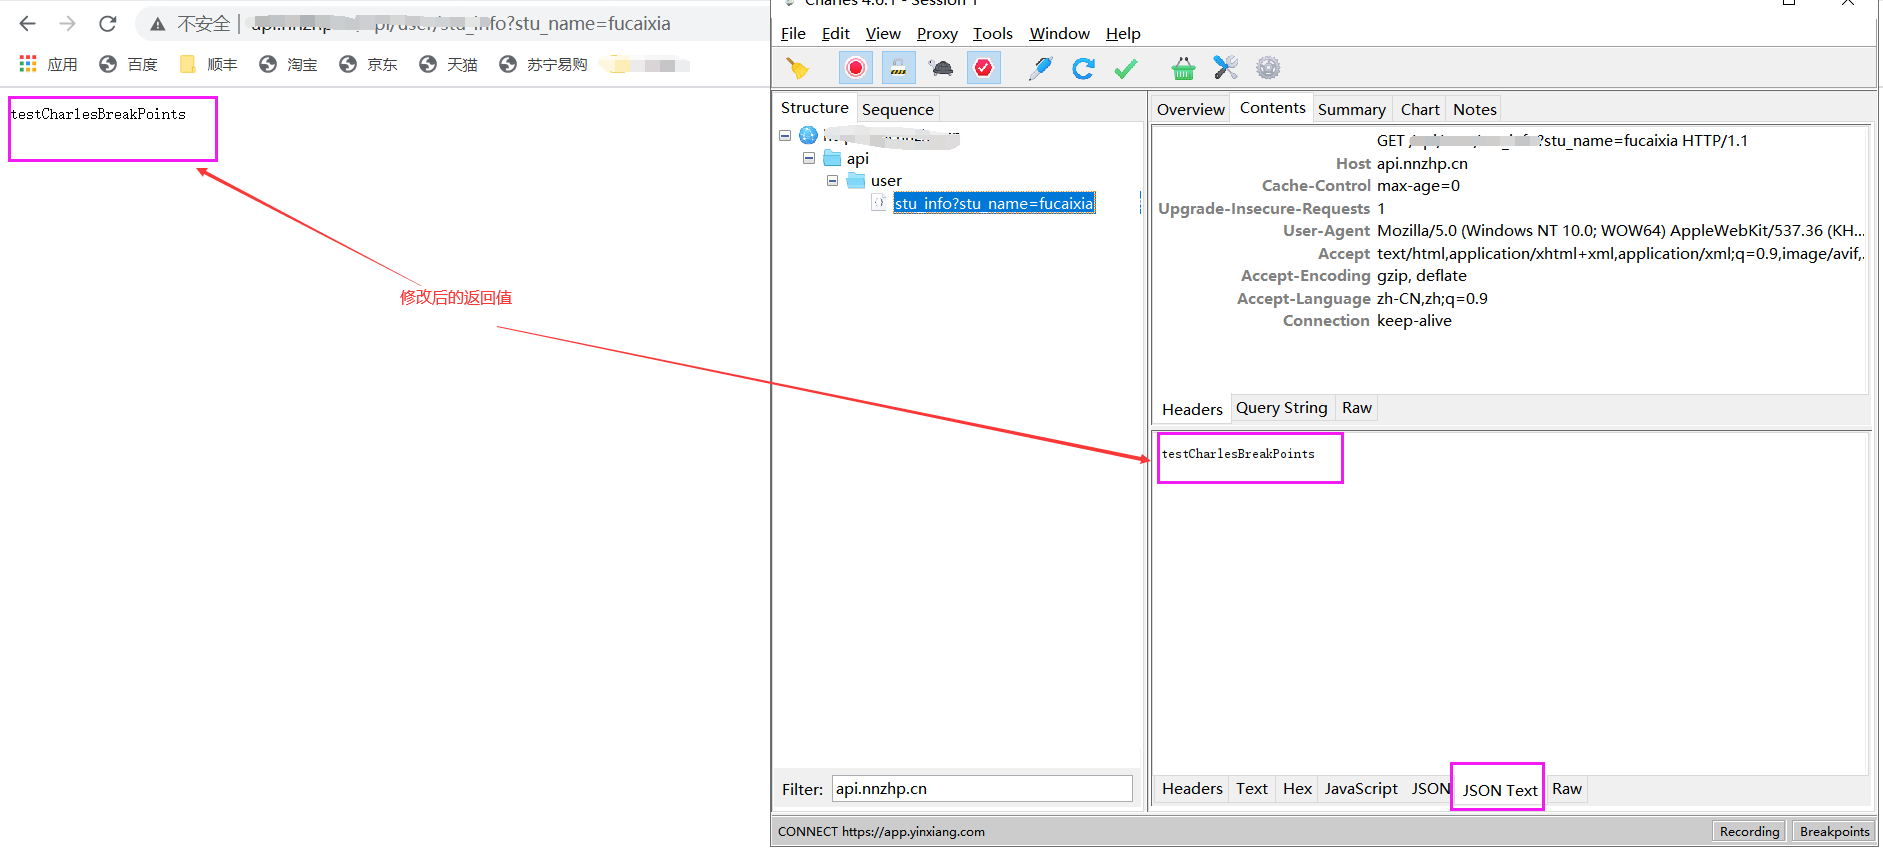Open the Tools wrench icon
1883x862 pixels.
1226,68
